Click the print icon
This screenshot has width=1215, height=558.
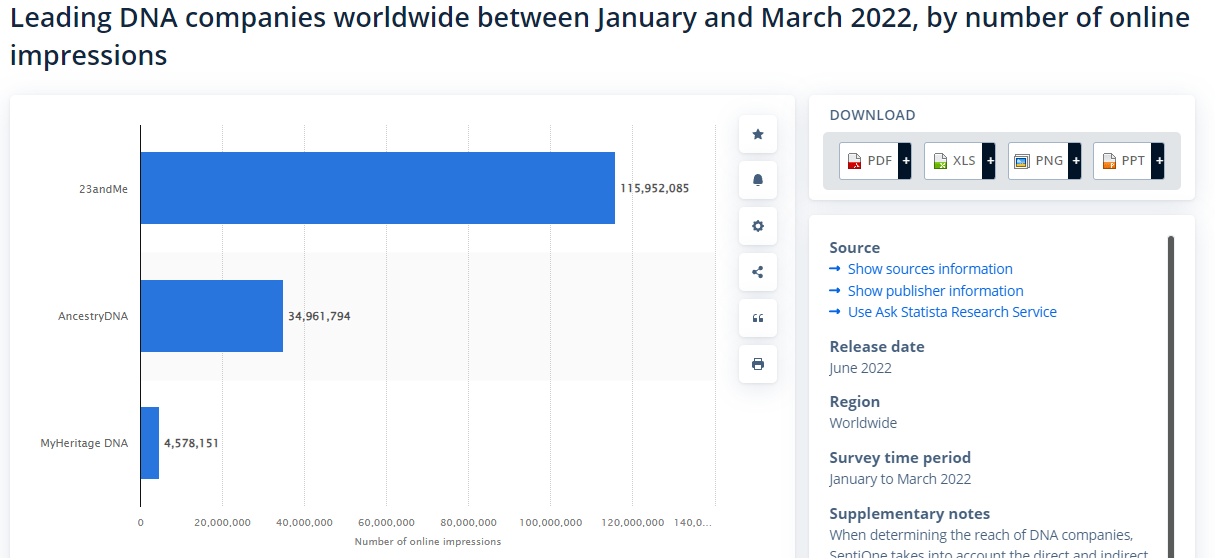[x=757, y=364]
